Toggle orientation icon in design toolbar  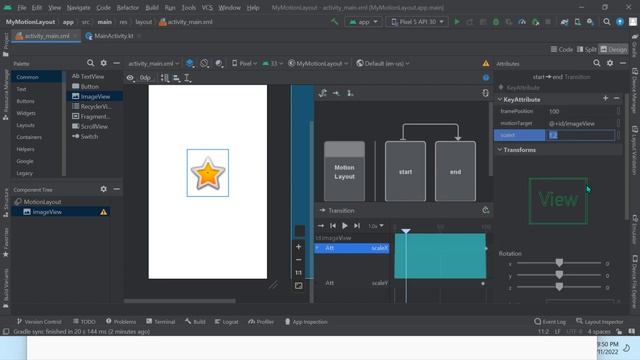point(204,63)
